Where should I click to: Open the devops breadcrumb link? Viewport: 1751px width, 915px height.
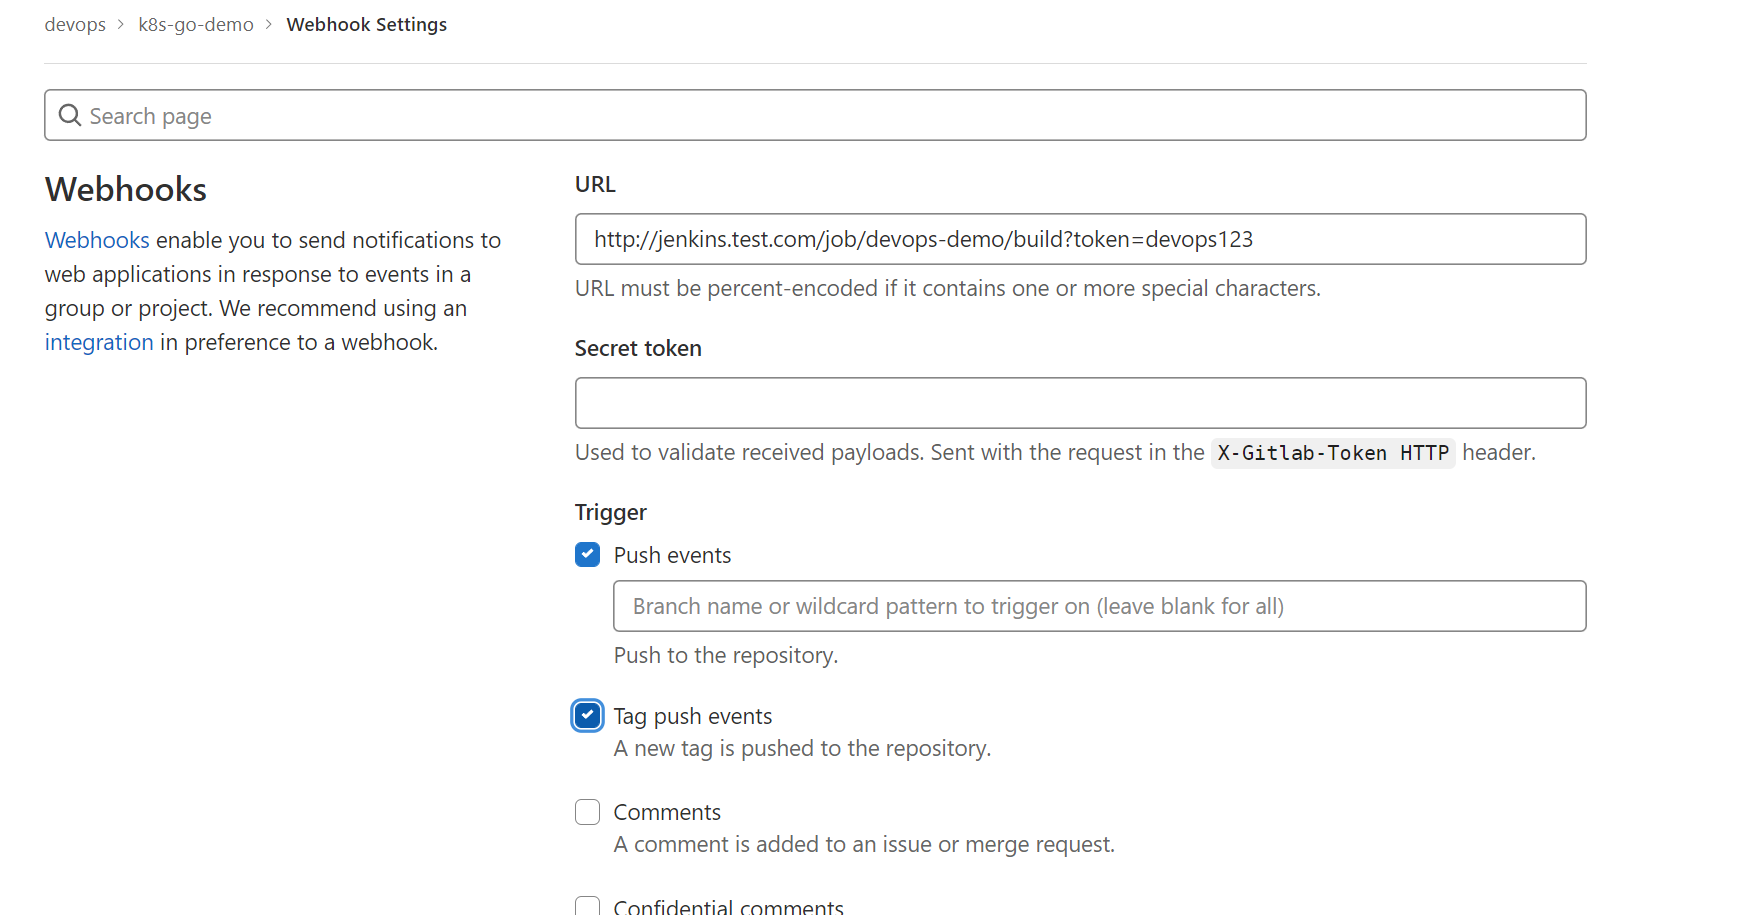tap(75, 24)
